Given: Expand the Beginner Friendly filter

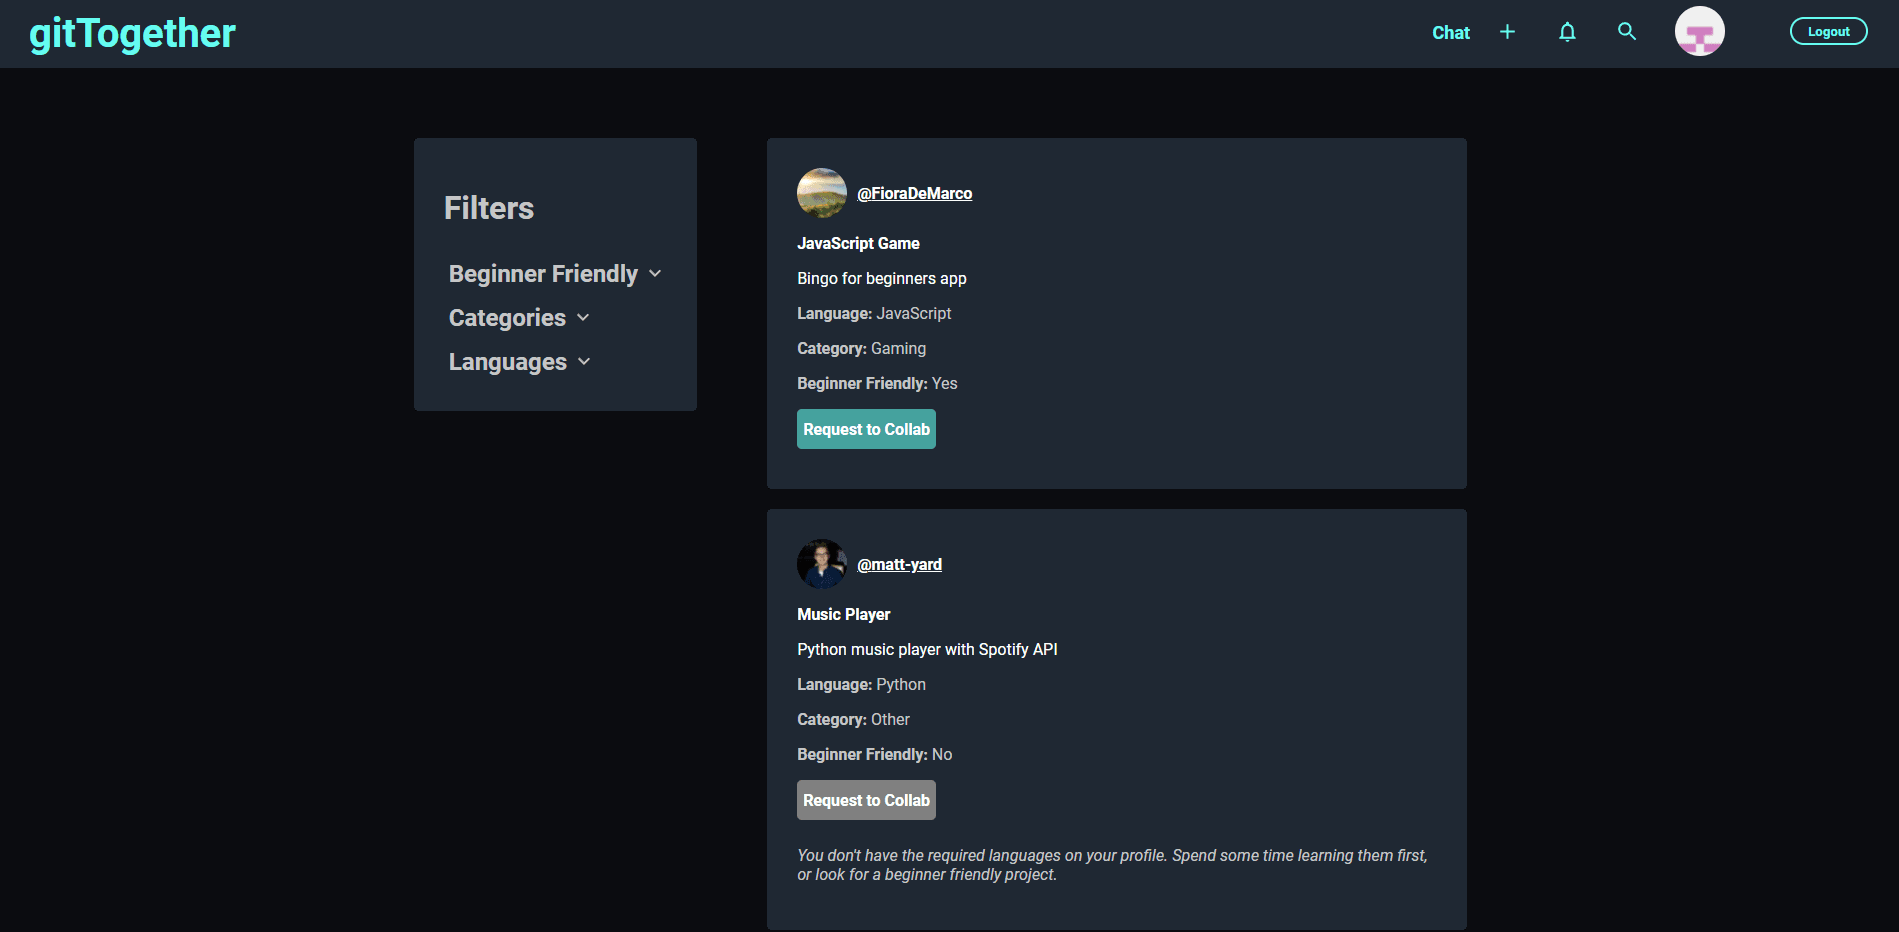Looking at the screenshot, I should pos(543,274).
